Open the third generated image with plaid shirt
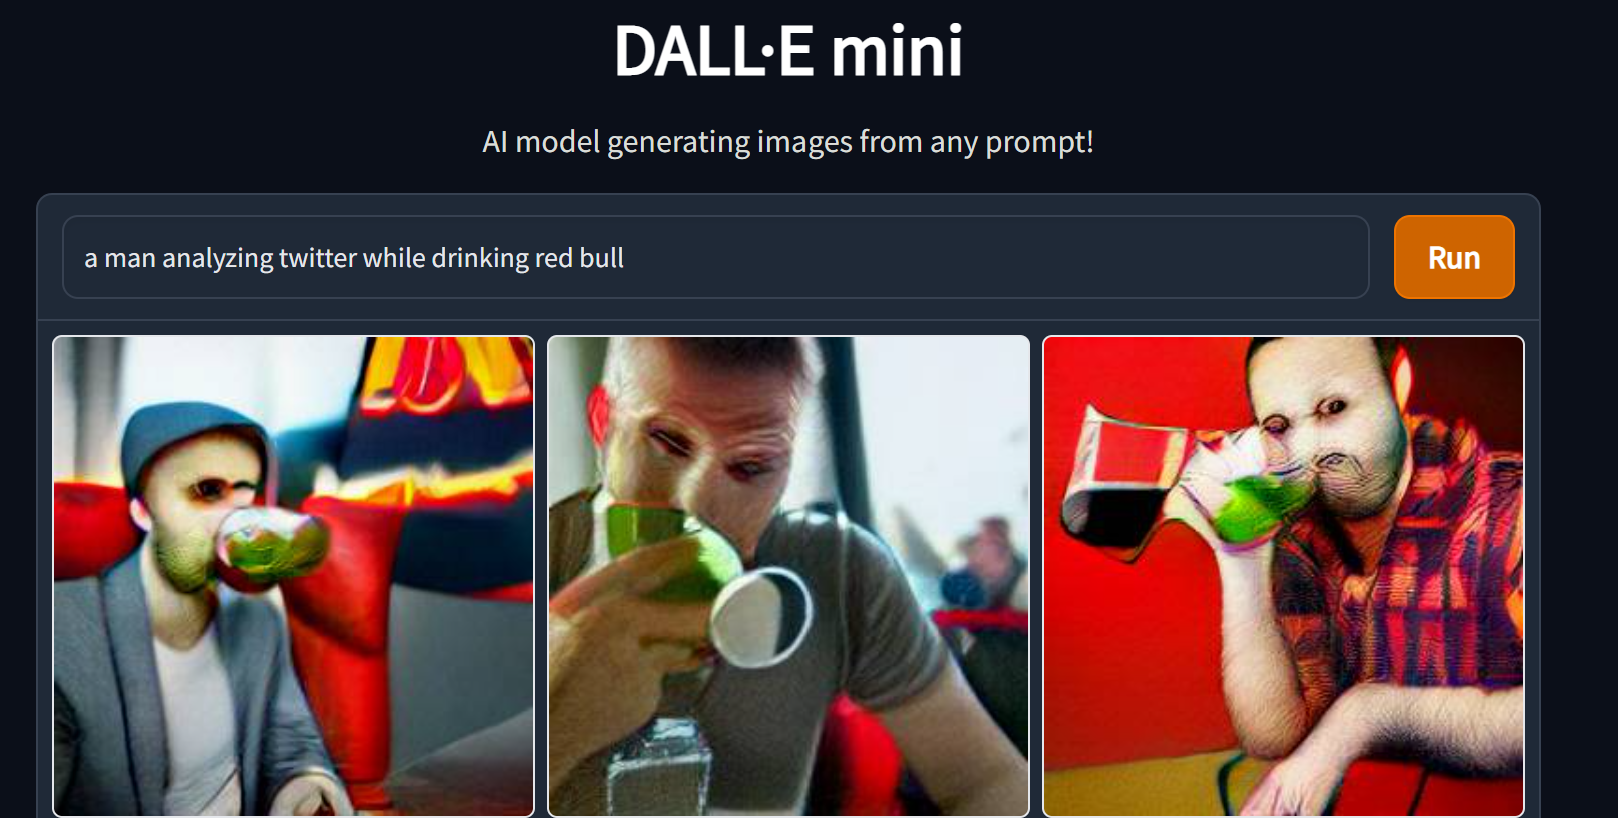The image size is (1618, 818). pos(1283,576)
